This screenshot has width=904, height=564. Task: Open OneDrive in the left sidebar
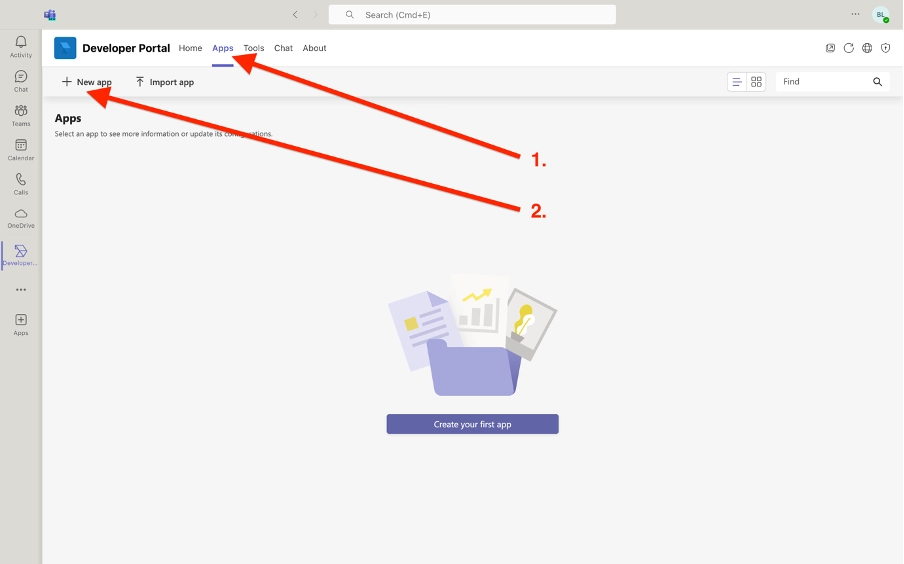pos(21,218)
